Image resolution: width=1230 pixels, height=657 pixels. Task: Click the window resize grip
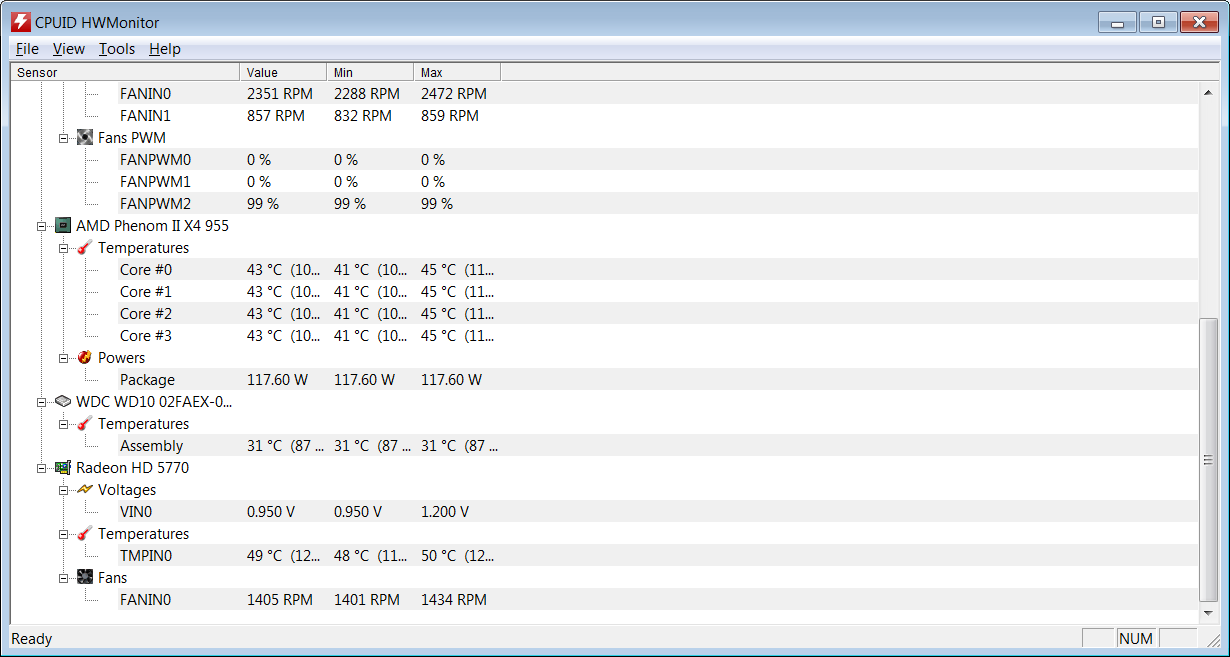click(x=1213, y=640)
